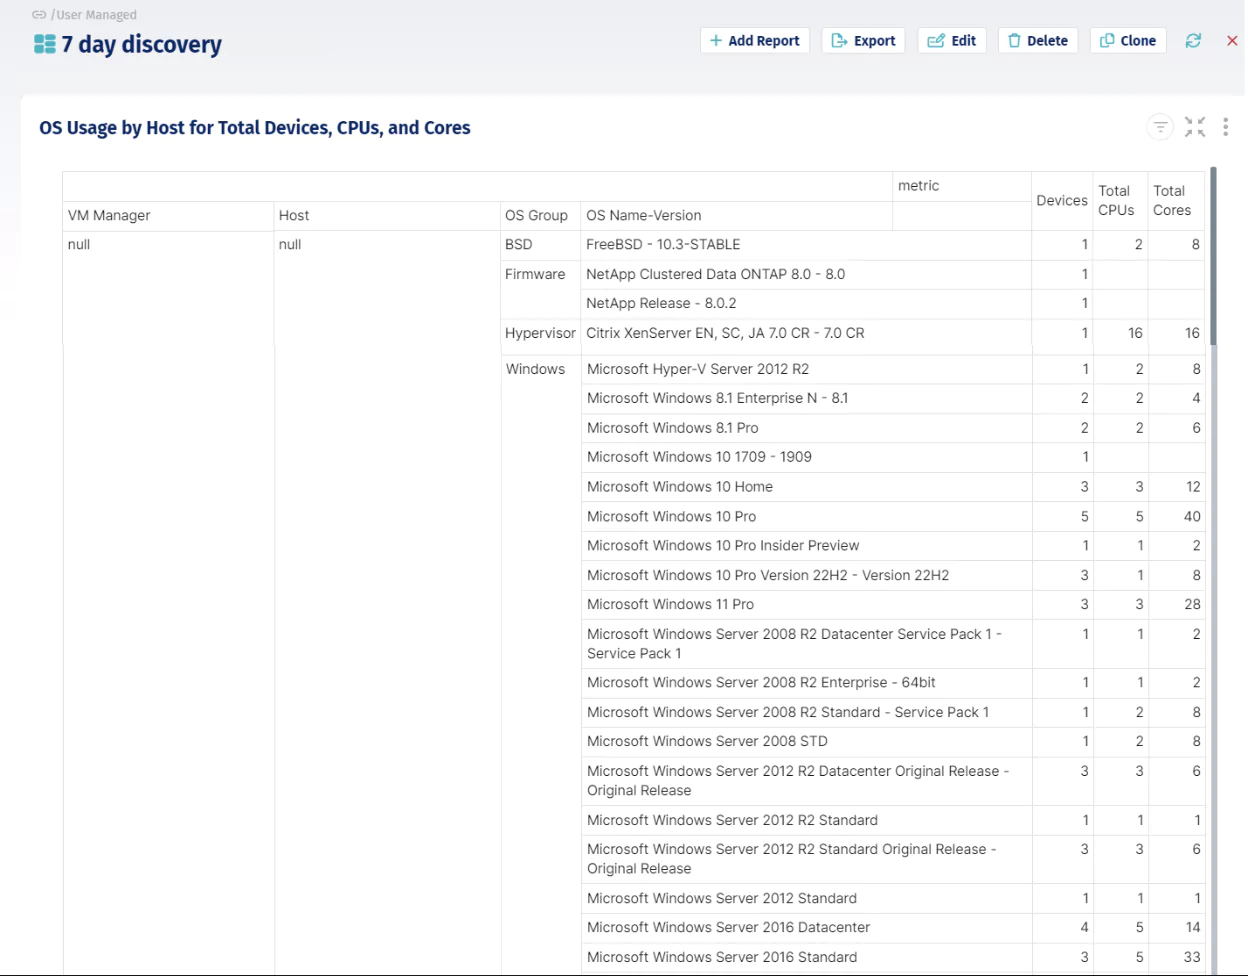Click the 7 day discovery title
Screen dimensions: 1248x976
pyautogui.click(x=142, y=44)
